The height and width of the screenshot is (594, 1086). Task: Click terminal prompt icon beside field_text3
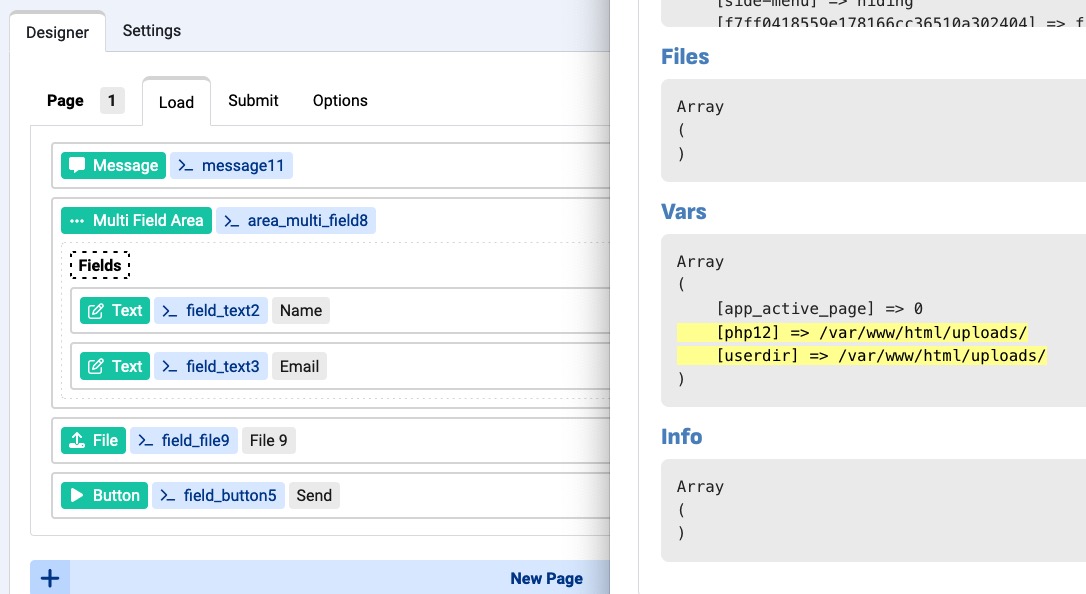(170, 366)
